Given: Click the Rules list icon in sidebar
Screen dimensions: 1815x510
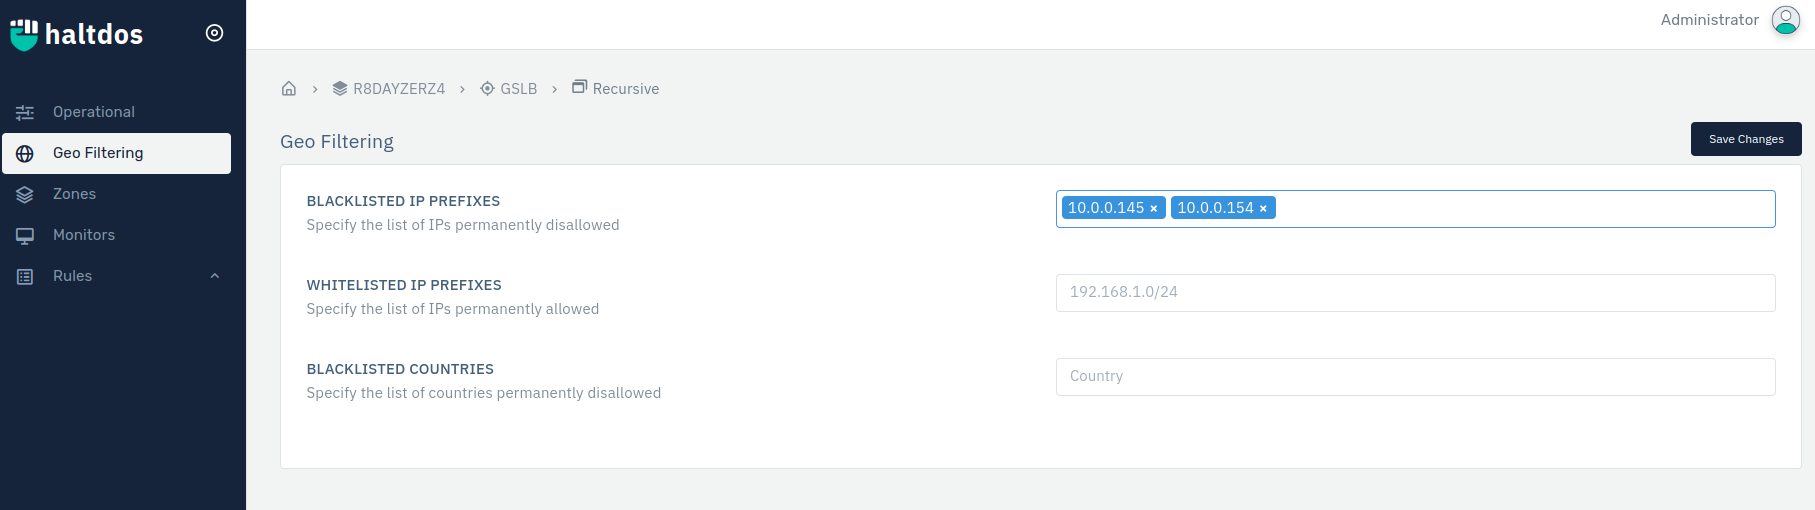Looking at the screenshot, I should click(25, 276).
